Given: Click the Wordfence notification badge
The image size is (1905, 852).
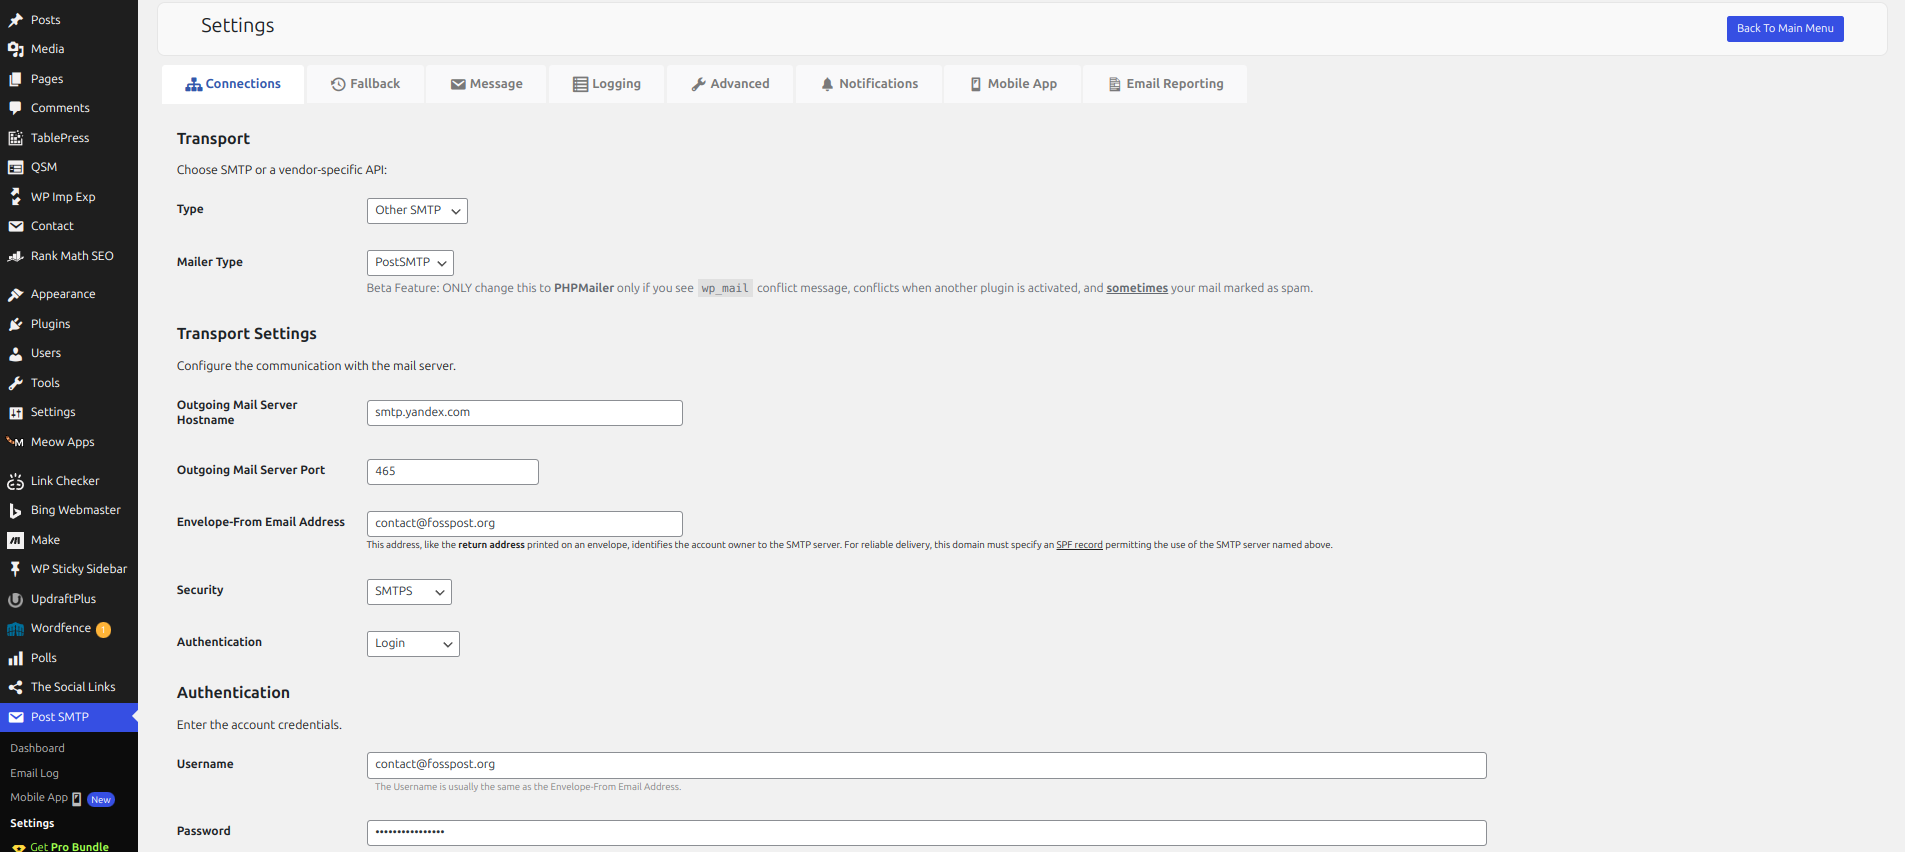Looking at the screenshot, I should 103,630.
